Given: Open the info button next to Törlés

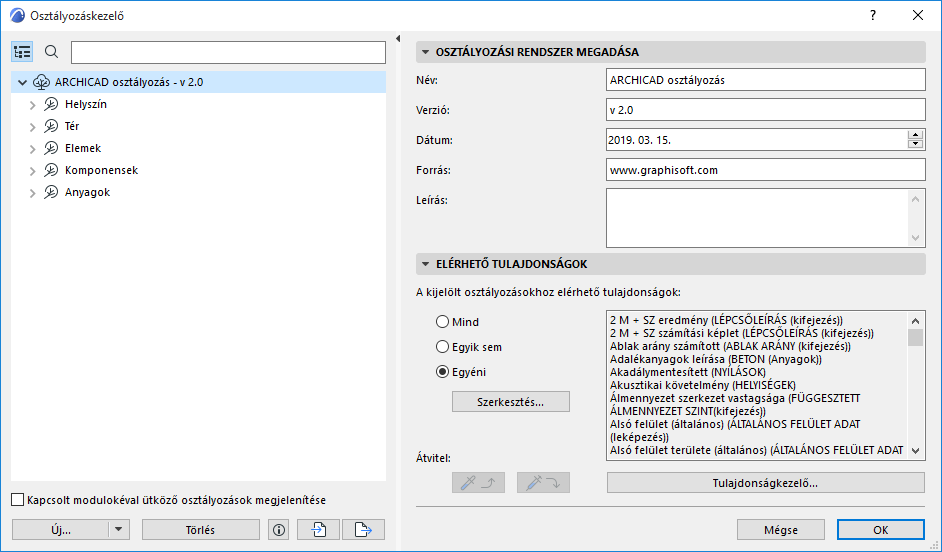Looking at the screenshot, I should click(x=279, y=530).
